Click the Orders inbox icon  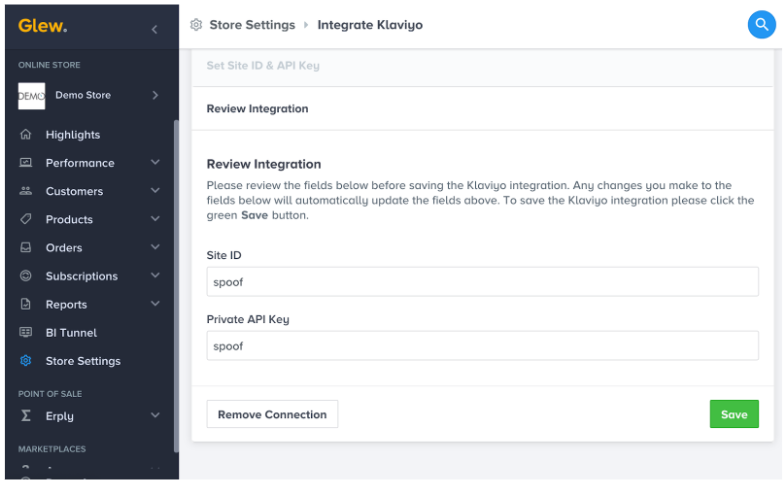25,247
